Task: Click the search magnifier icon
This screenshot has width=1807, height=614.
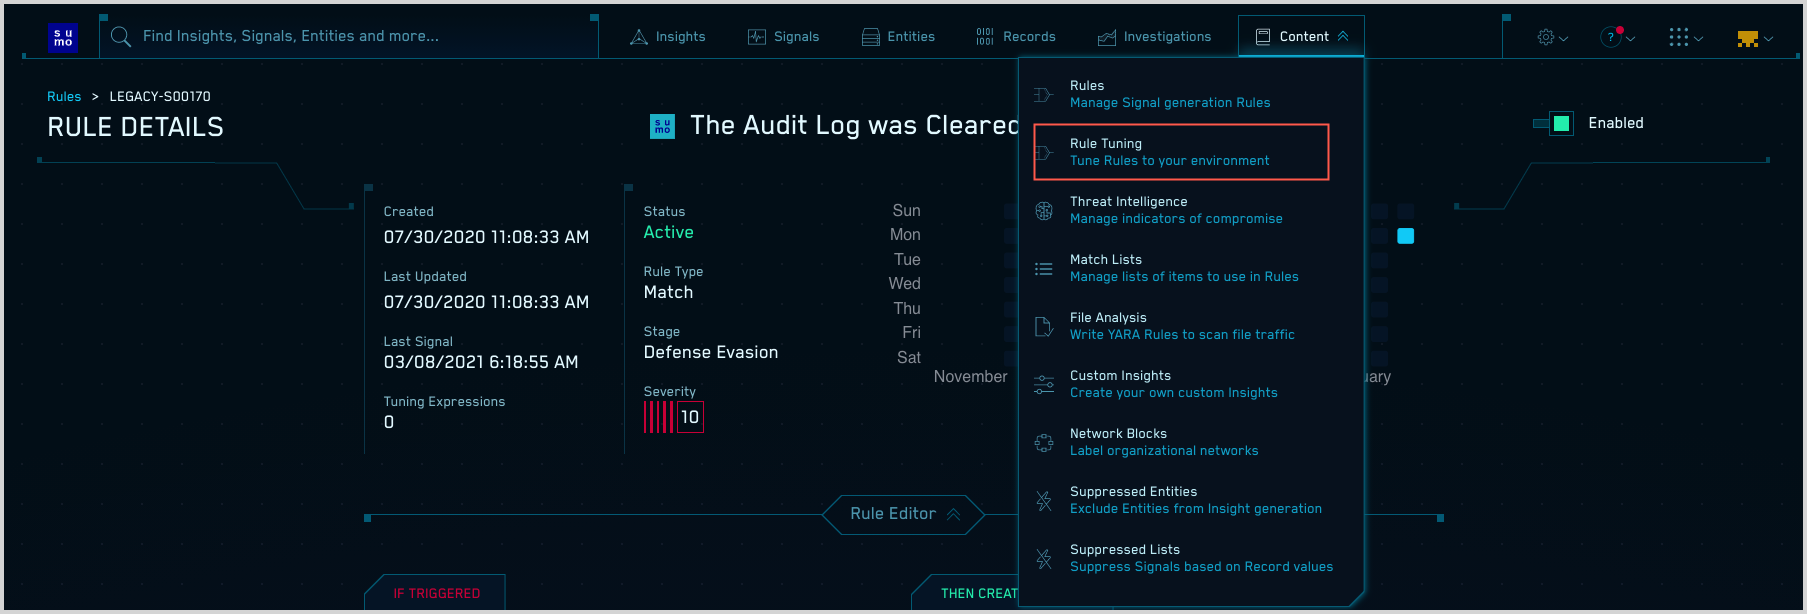Action: [121, 37]
